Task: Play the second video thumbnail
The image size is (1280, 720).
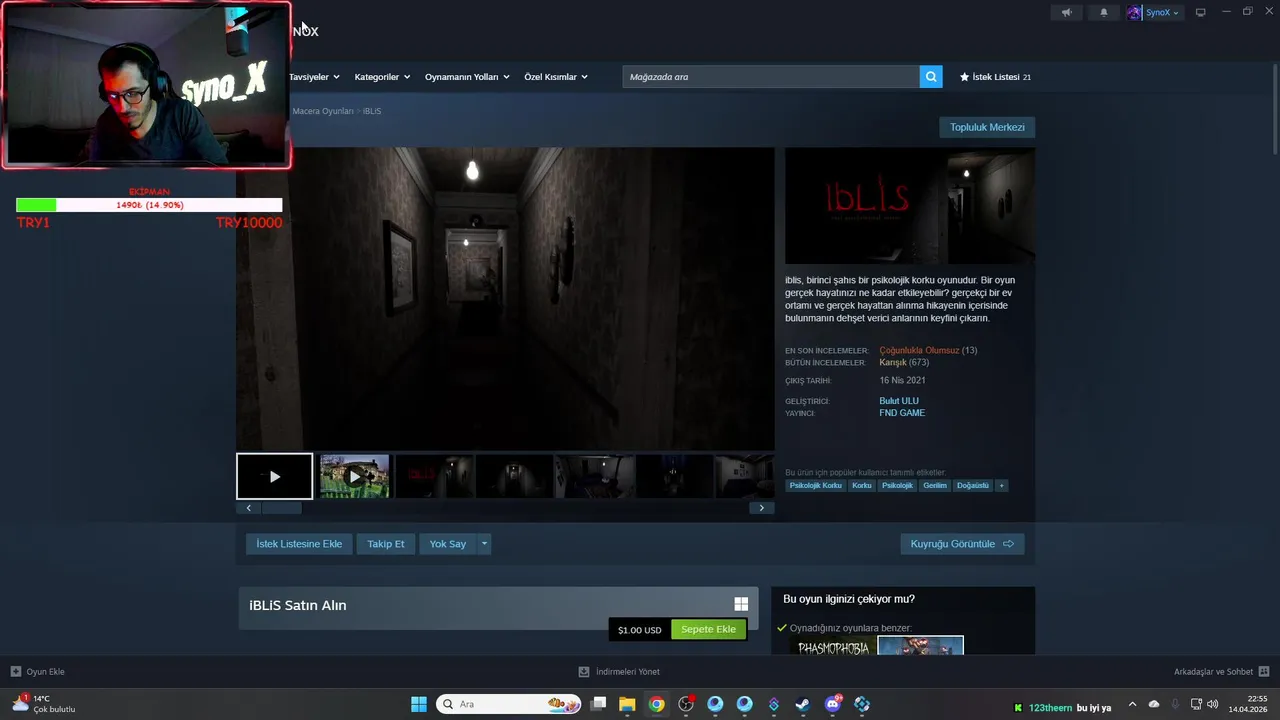Action: tap(354, 476)
